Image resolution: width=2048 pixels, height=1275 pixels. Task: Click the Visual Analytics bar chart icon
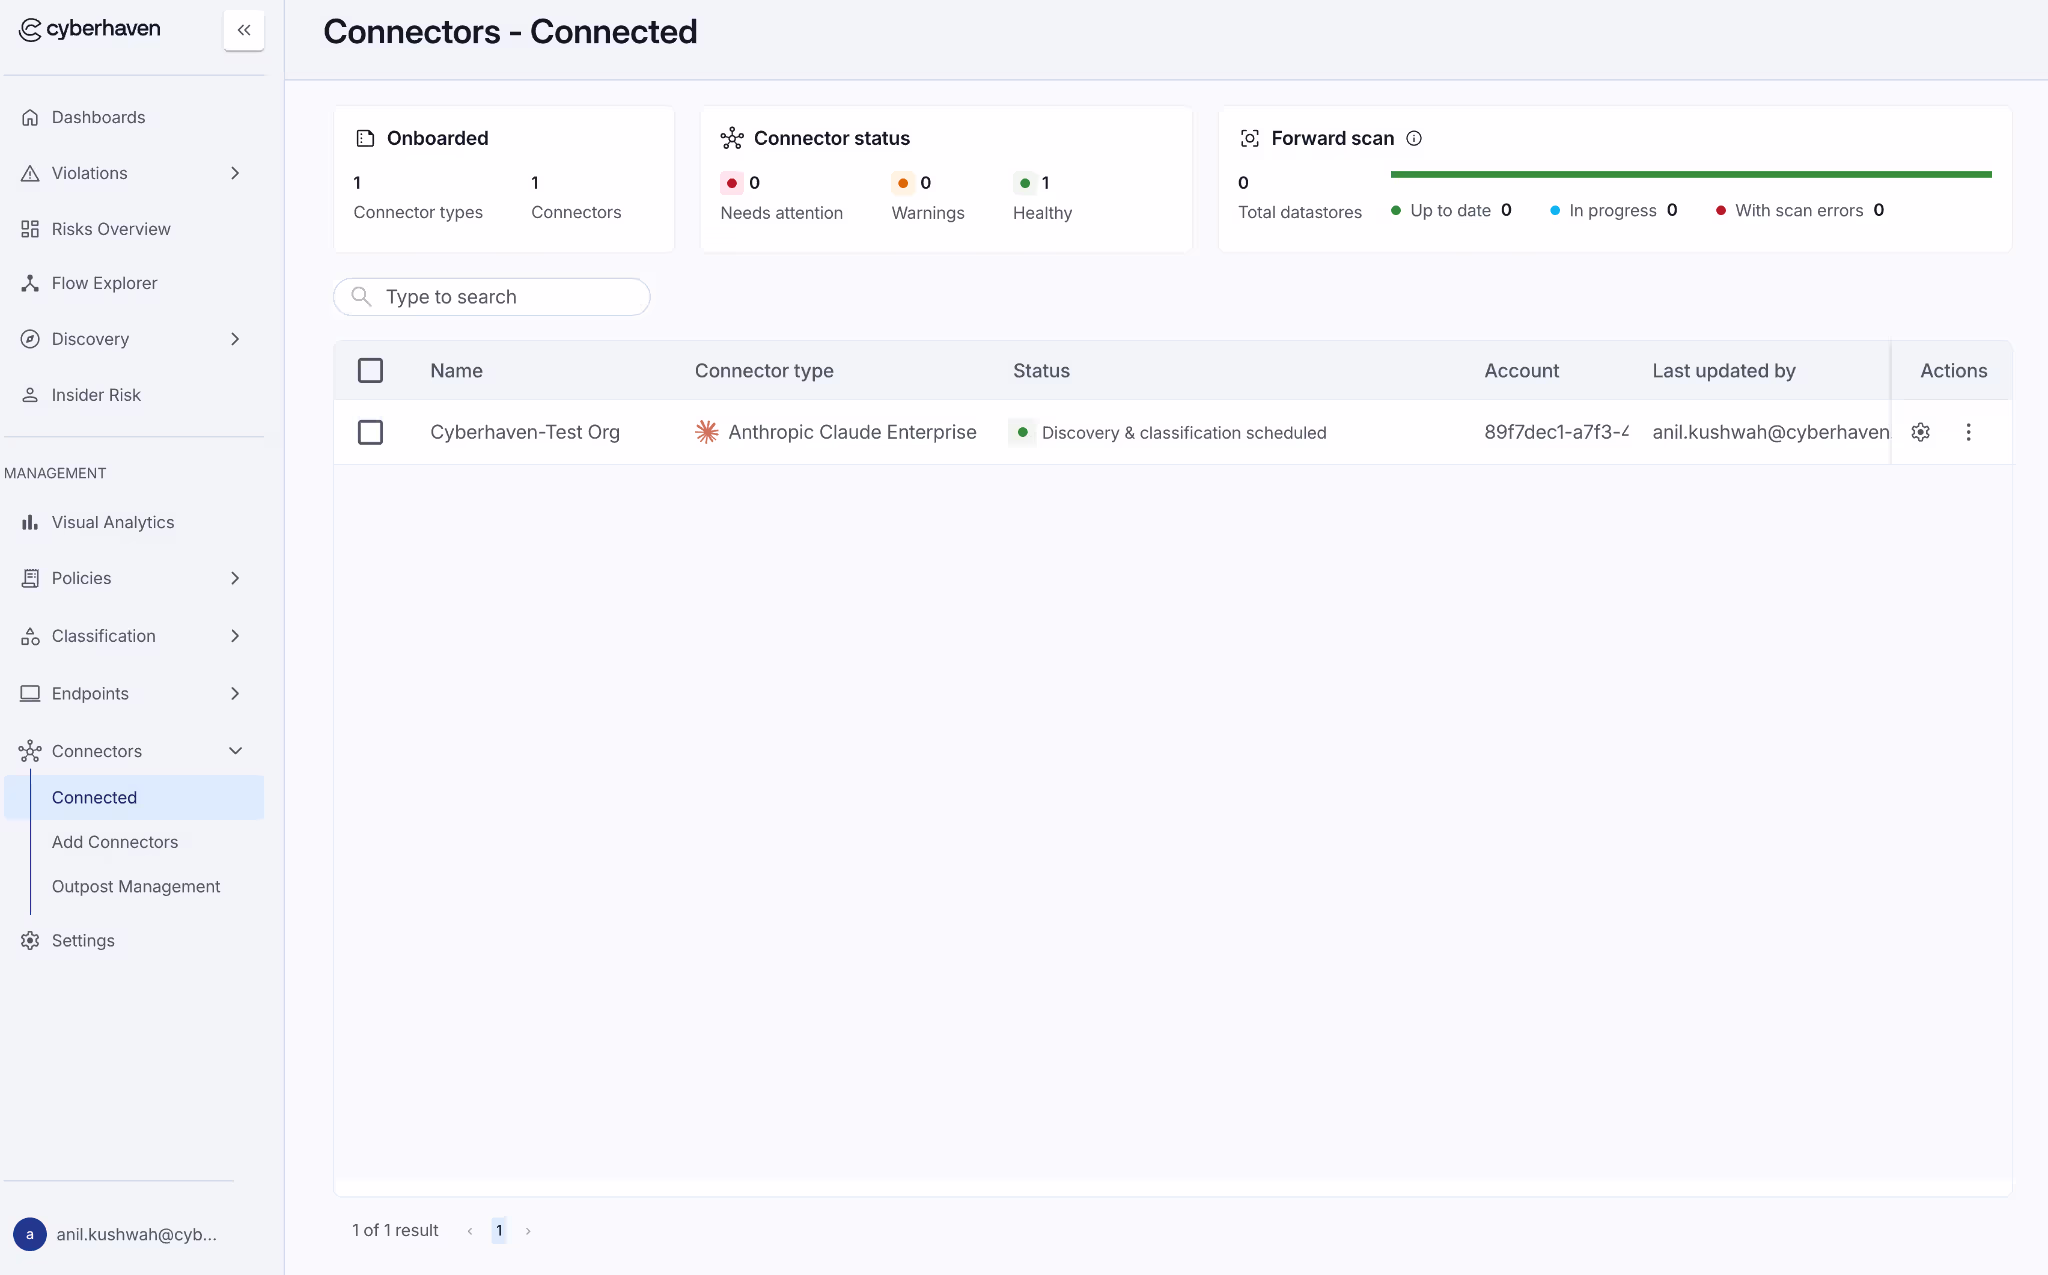coord(30,522)
